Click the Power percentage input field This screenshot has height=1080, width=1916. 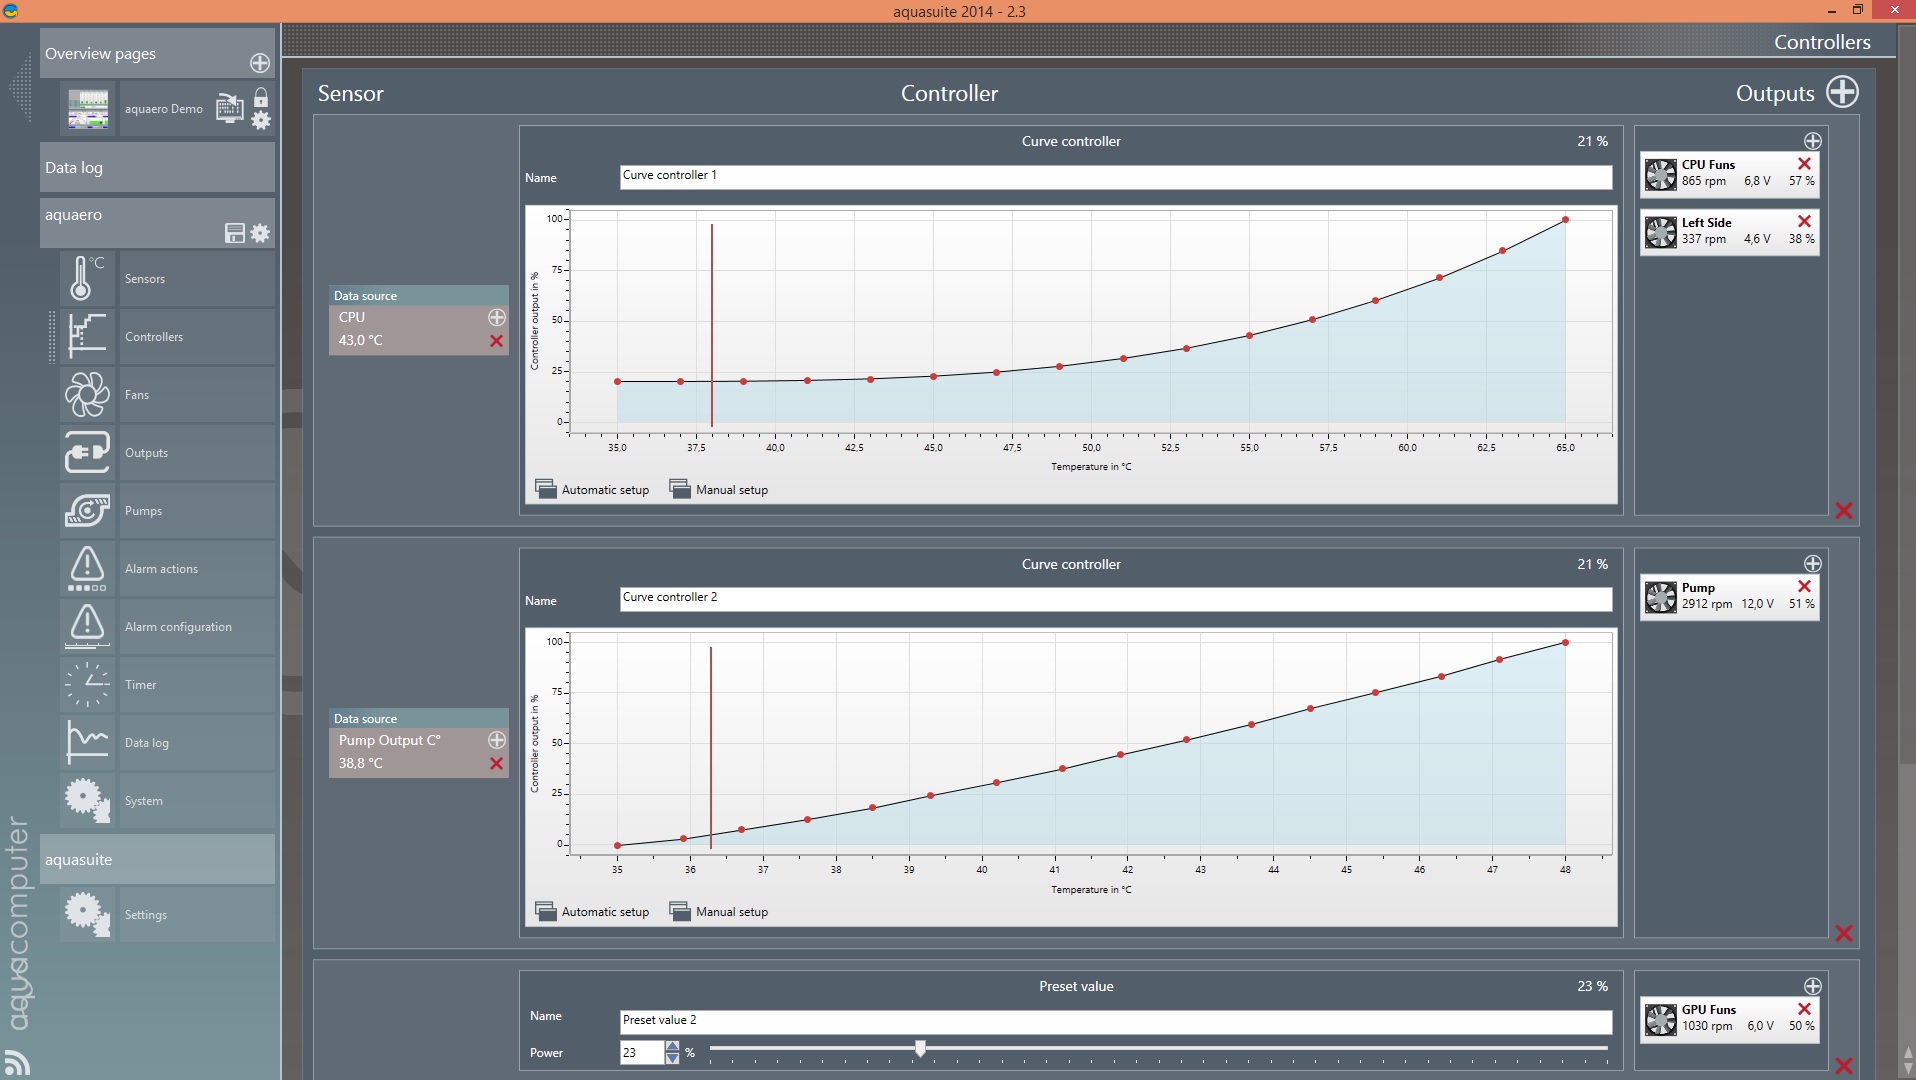[x=642, y=1052]
